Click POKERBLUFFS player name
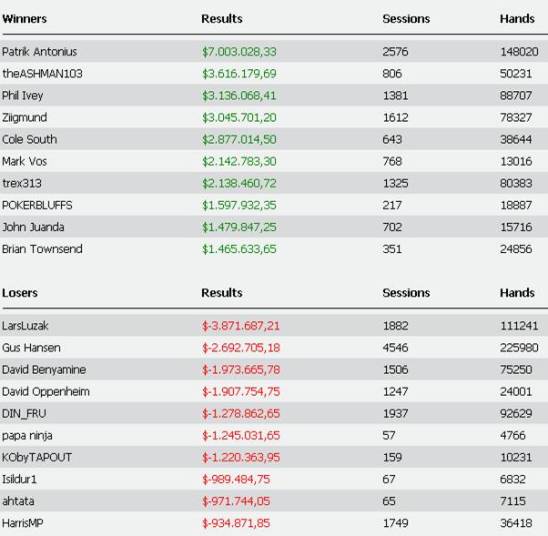The height and width of the screenshot is (536, 548). click(x=37, y=205)
